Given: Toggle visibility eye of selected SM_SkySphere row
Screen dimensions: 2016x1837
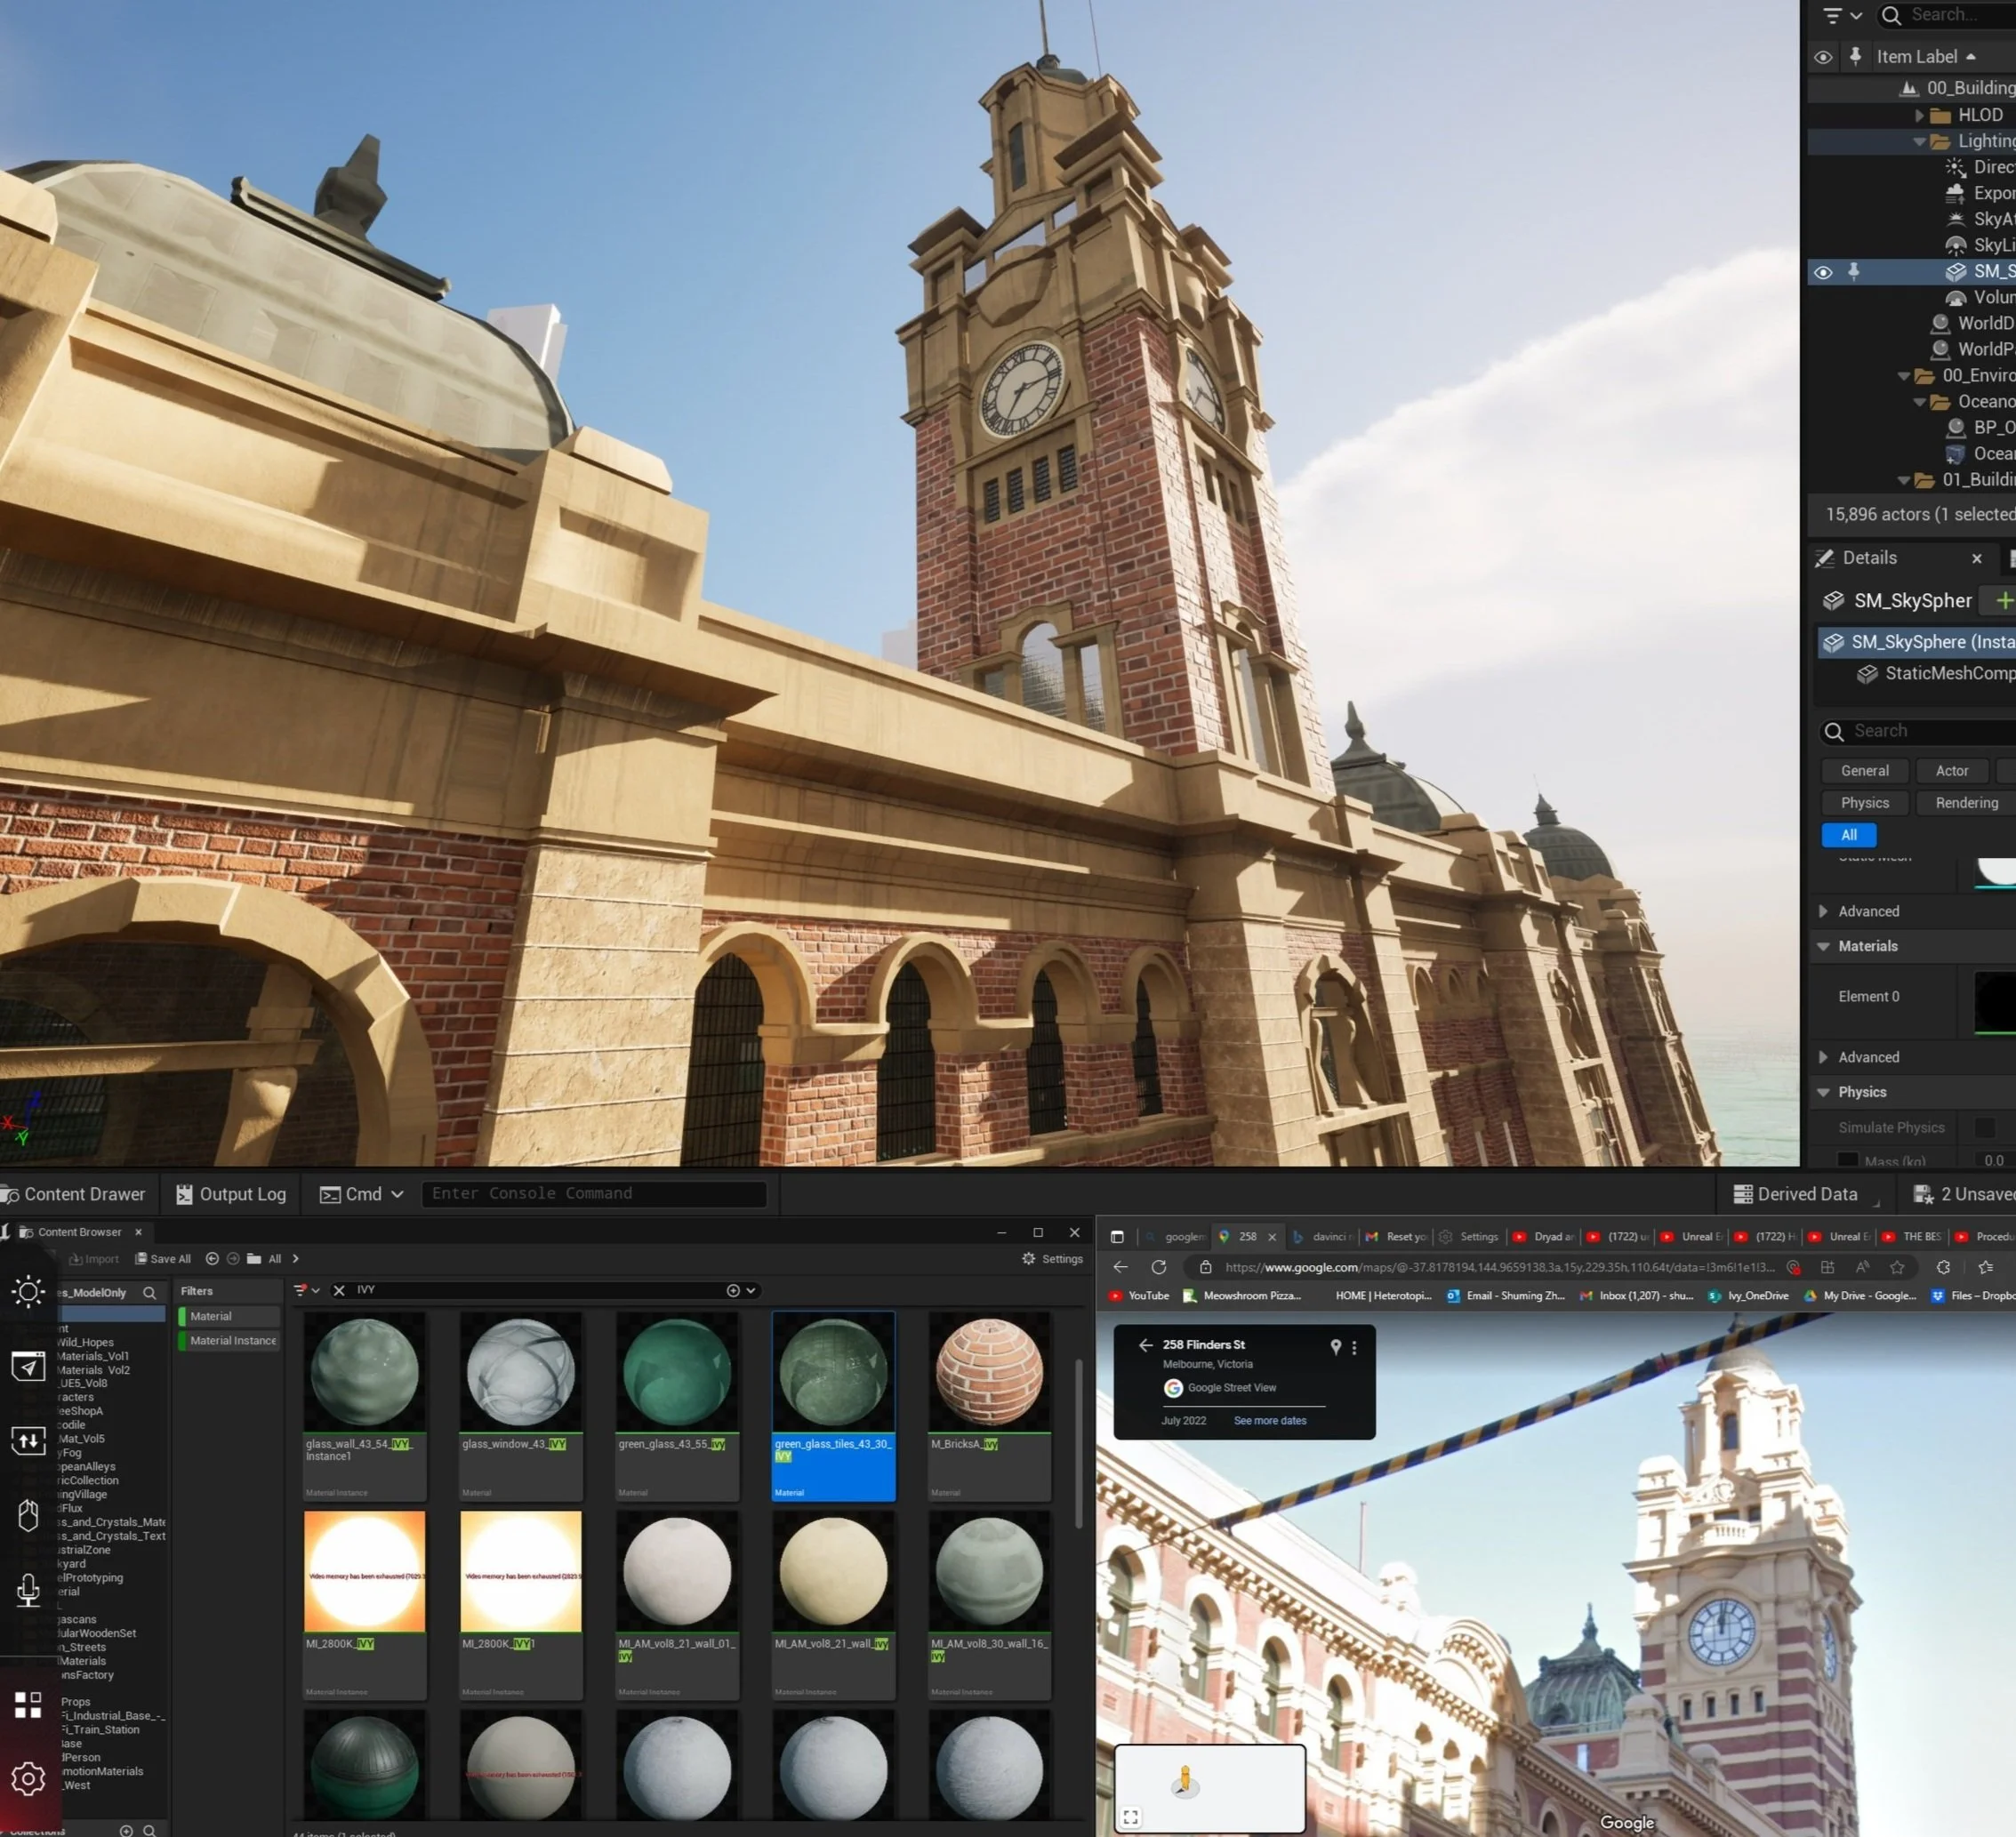Looking at the screenshot, I should pos(1823,272).
